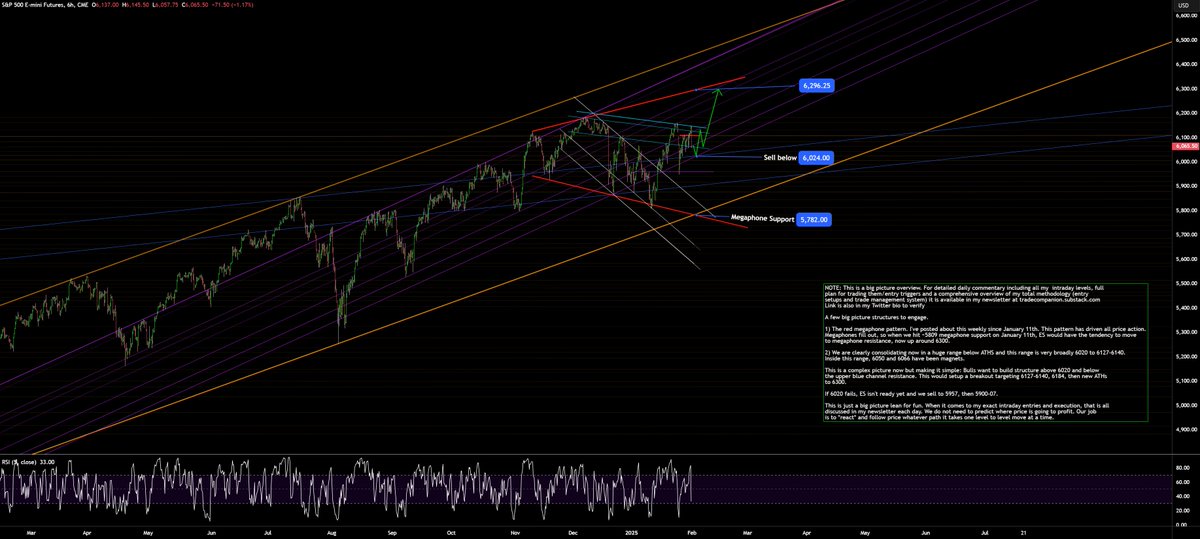Click the 80.00 level on RSI axis
Viewport: 1200px width, 539px height.
click(1181, 467)
